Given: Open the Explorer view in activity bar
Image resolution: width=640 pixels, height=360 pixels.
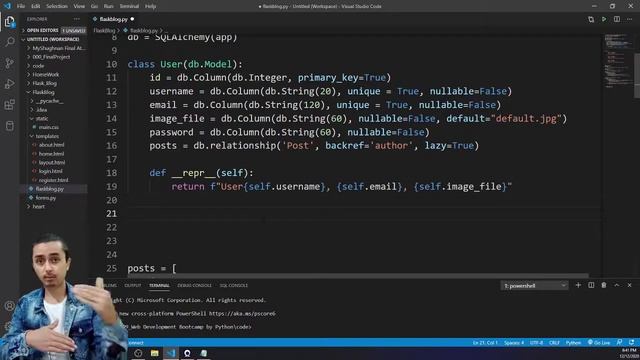Looking at the screenshot, I should (x=9, y=22).
